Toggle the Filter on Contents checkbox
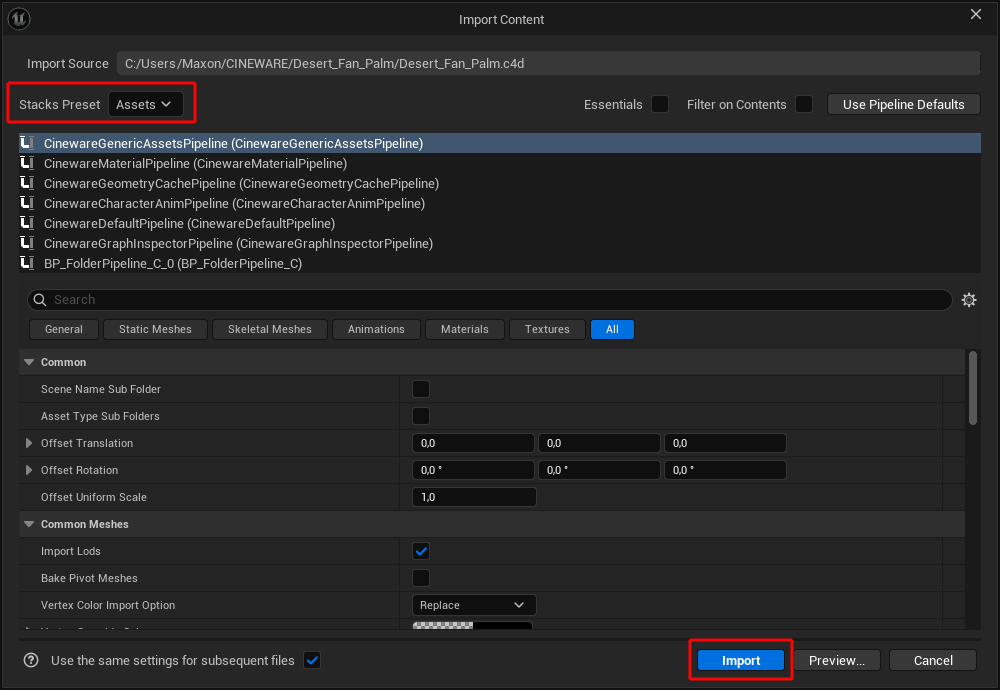Screen dimensions: 1000x690 click(804, 104)
